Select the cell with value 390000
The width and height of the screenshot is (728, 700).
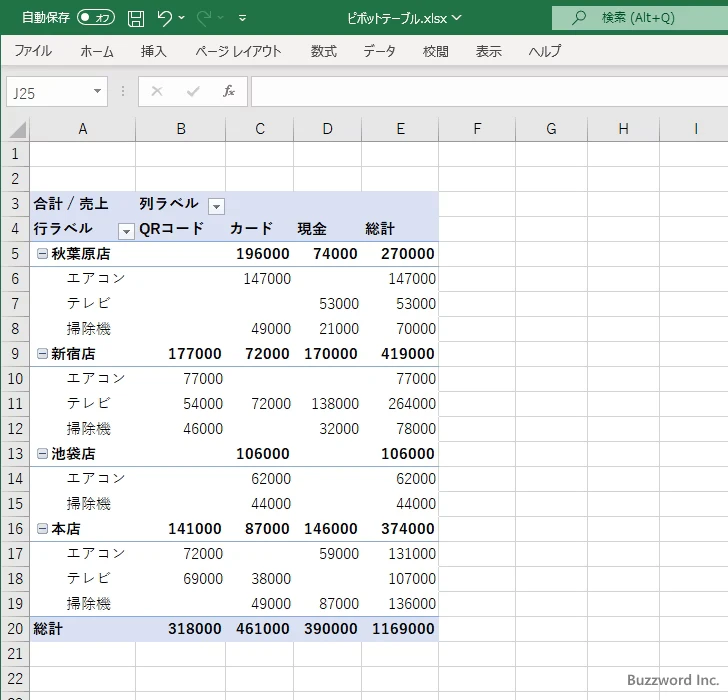click(327, 629)
